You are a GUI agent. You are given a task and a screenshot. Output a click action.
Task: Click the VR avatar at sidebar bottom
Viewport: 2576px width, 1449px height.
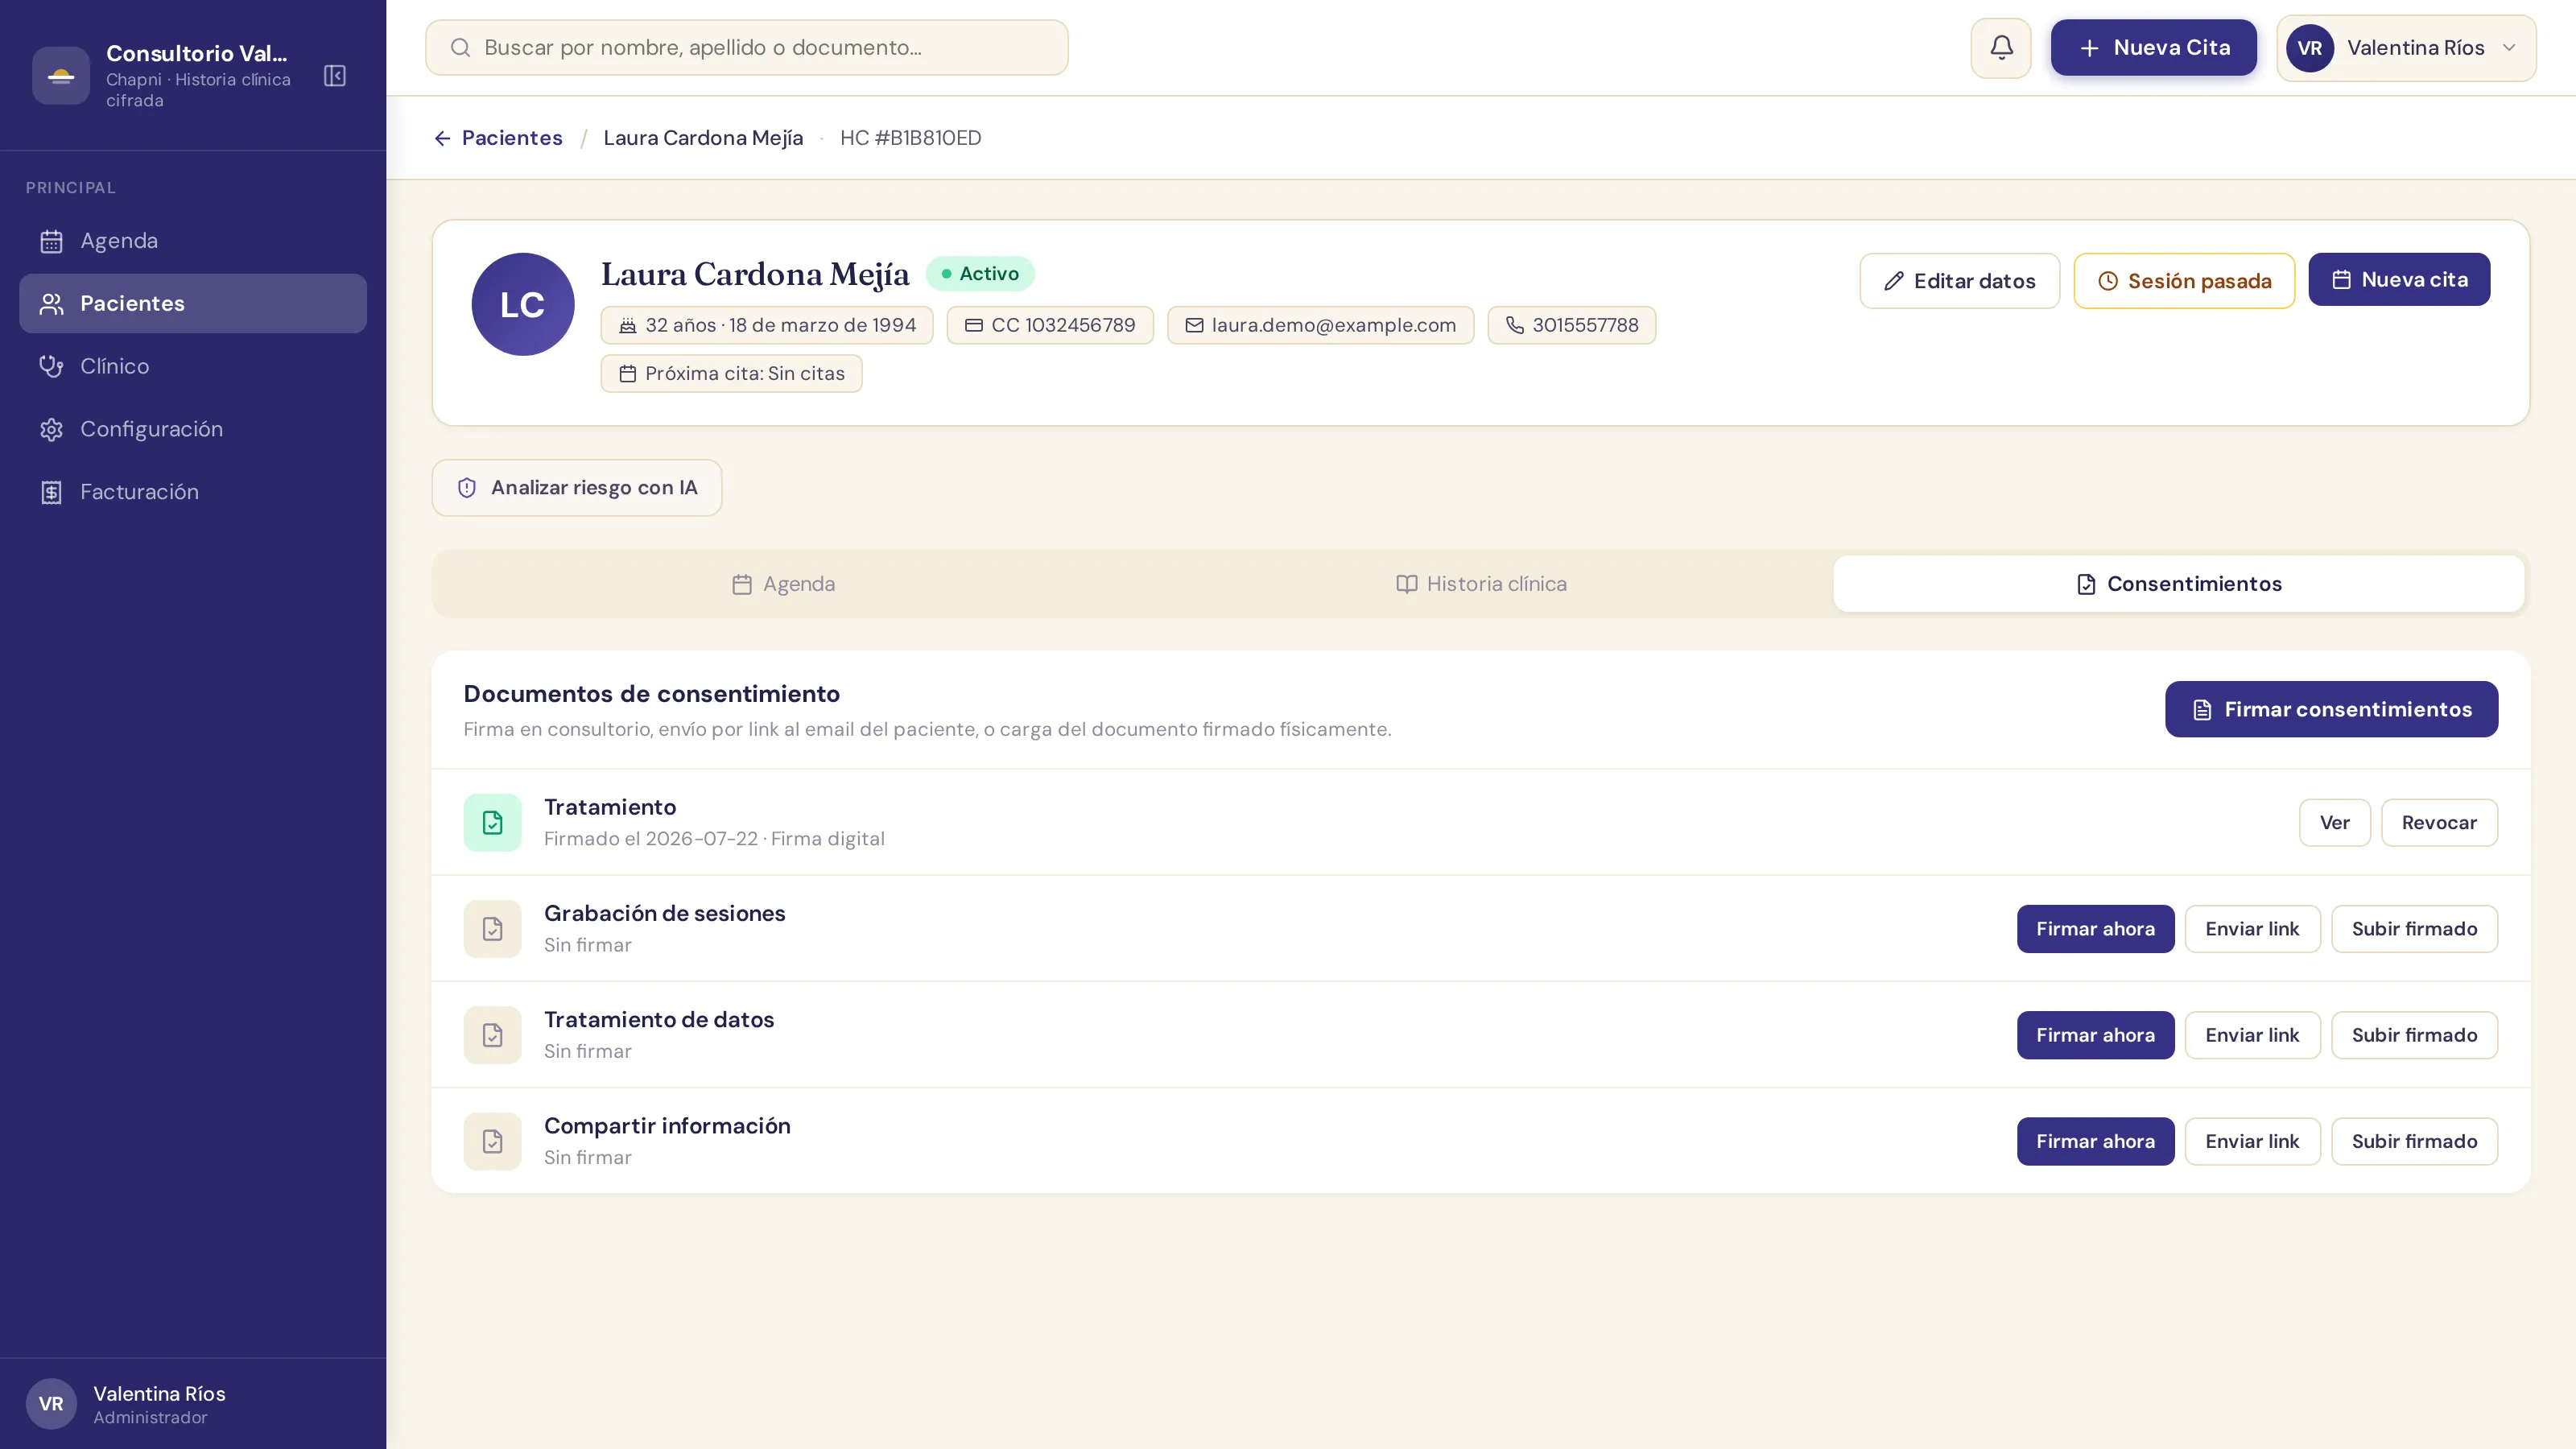(x=51, y=1403)
